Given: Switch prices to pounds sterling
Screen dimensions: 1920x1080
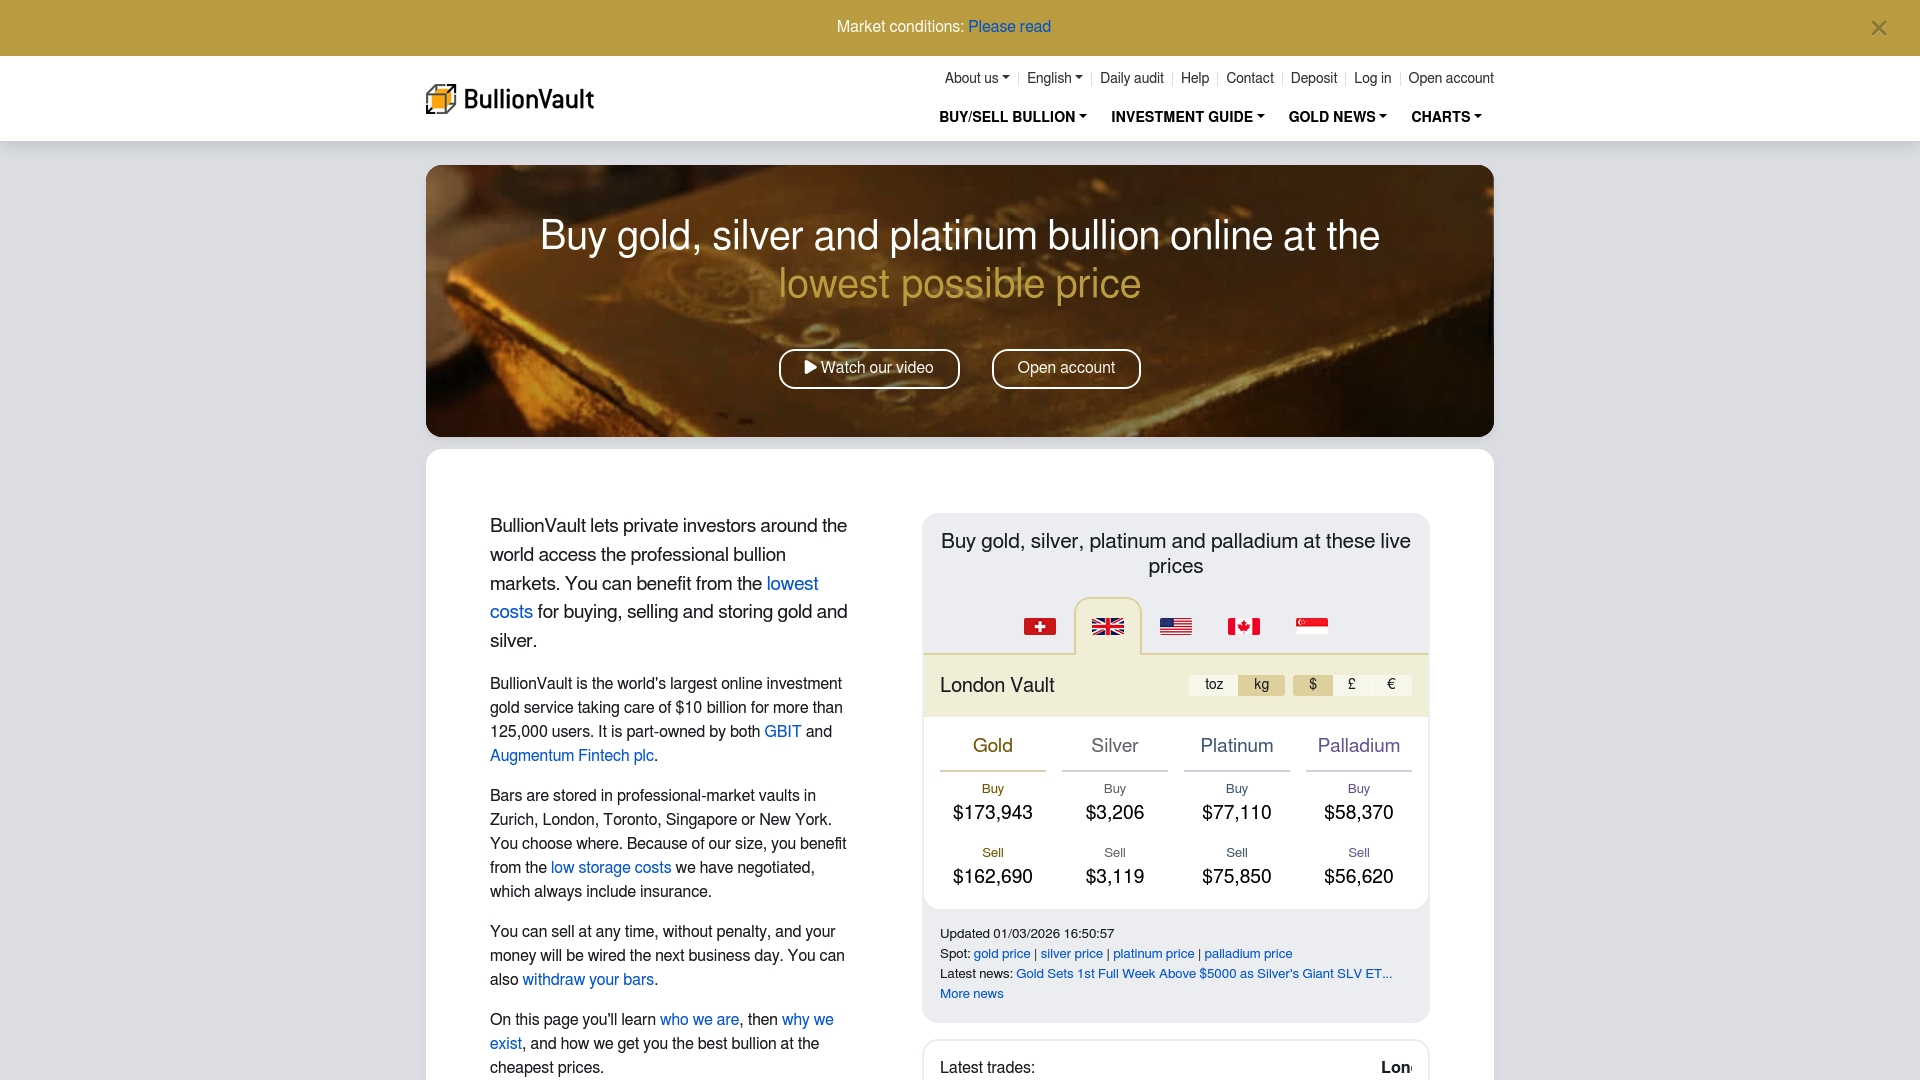Looking at the screenshot, I should coord(1351,685).
